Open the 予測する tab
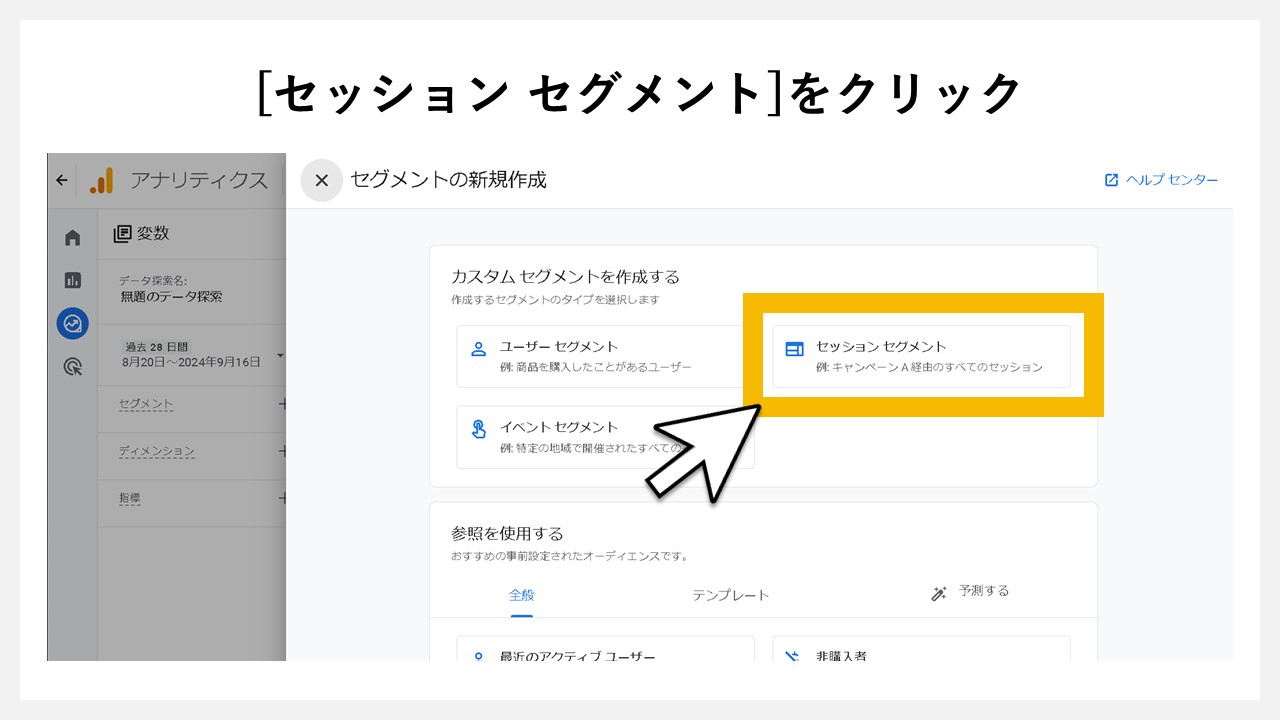This screenshot has height=720, width=1280. (x=985, y=591)
